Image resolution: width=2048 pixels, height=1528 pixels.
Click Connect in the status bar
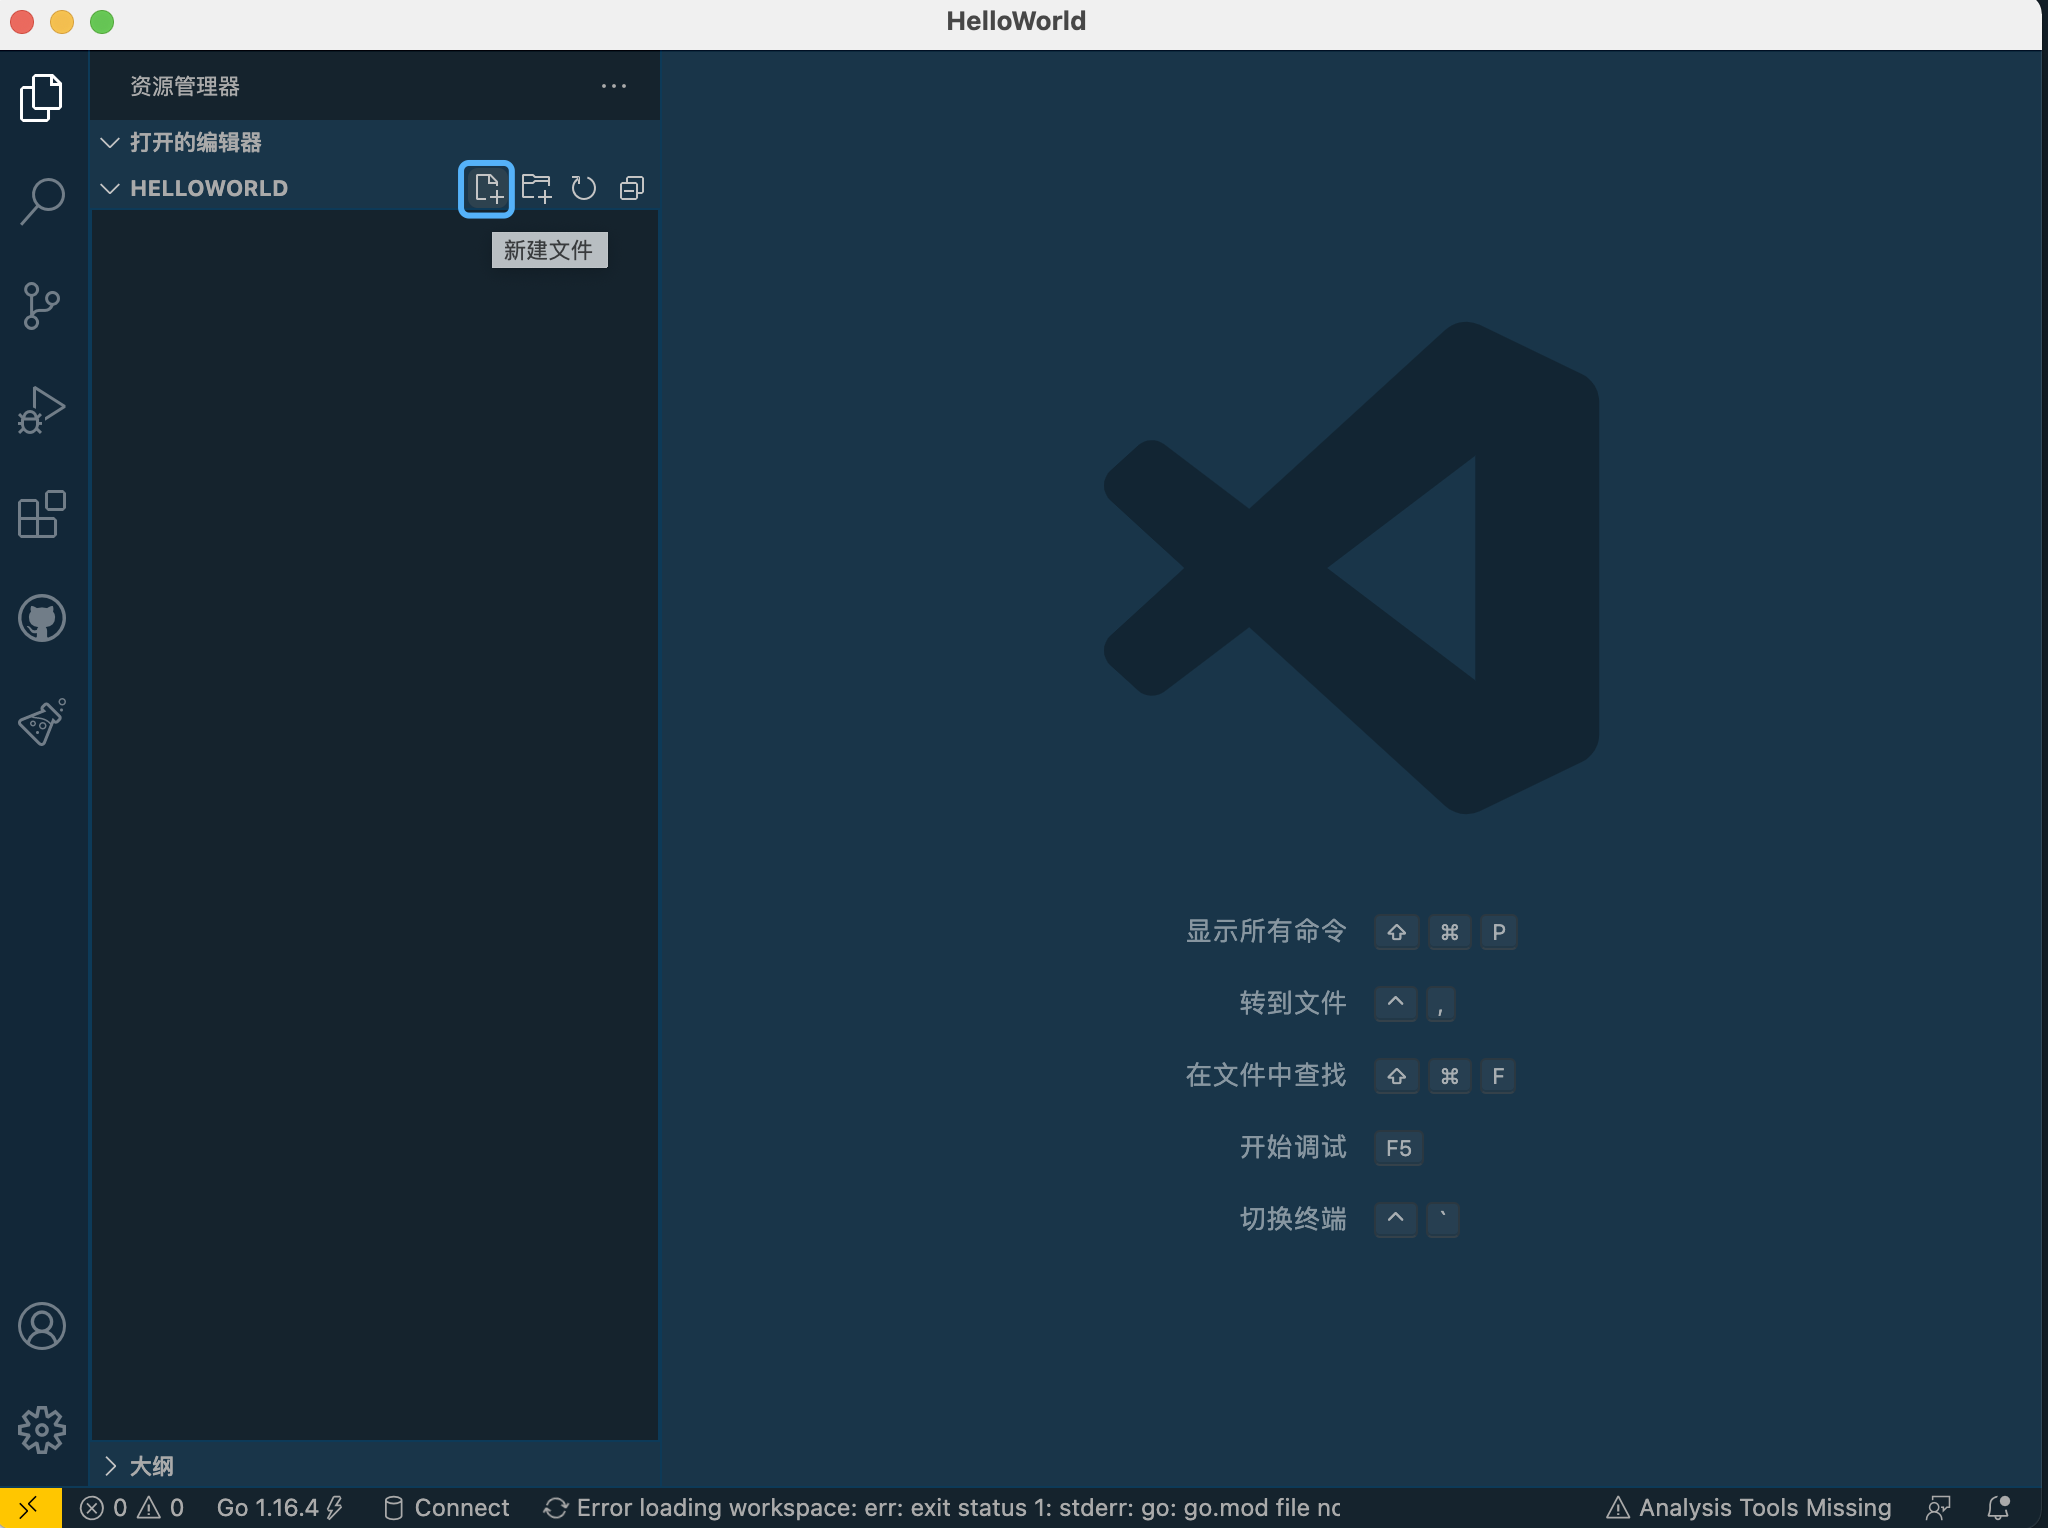pos(447,1507)
